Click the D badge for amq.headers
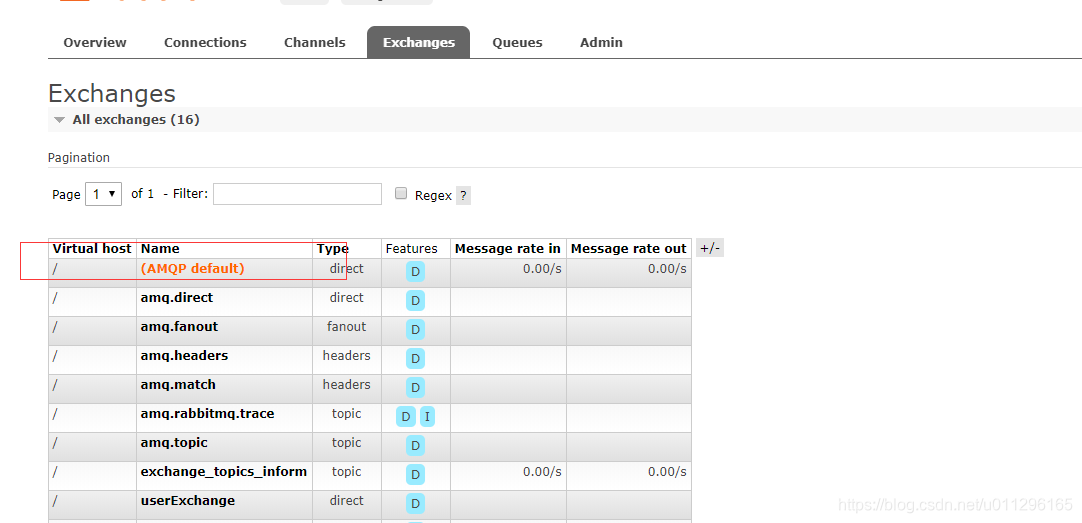This screenshot has height=523, width=1082. pyautogui.click(x=415, y=358)
